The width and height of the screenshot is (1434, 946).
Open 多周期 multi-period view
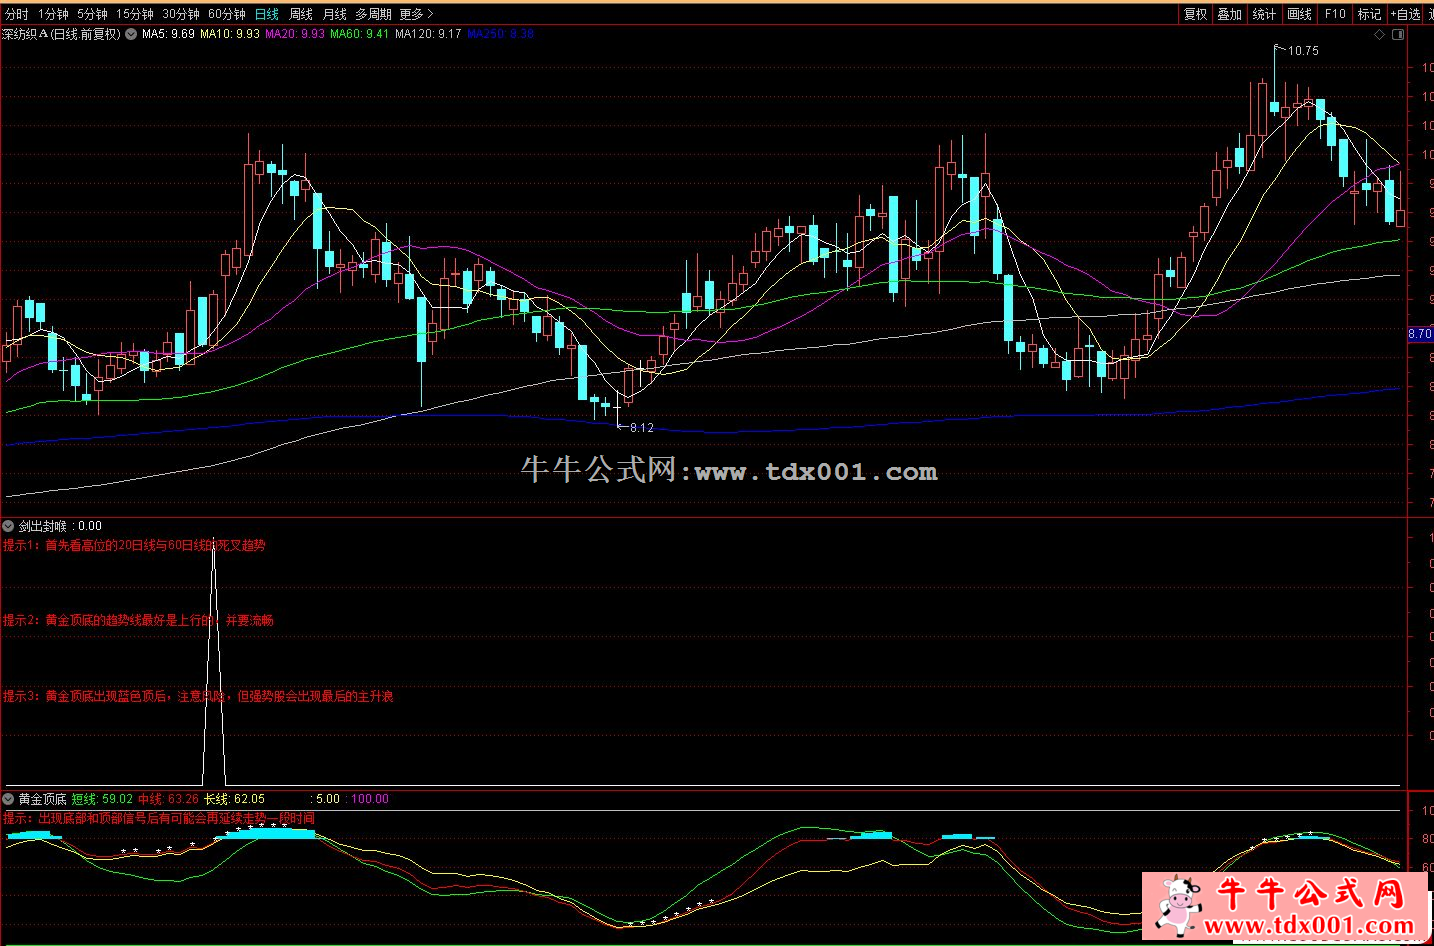(373, 14)
